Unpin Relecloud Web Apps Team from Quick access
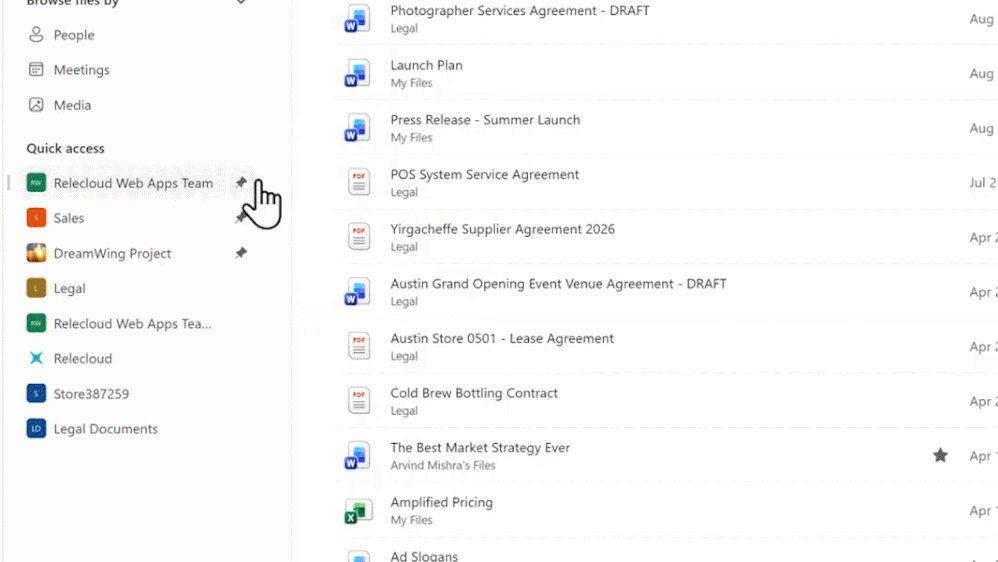 click(x=241, y=183)
